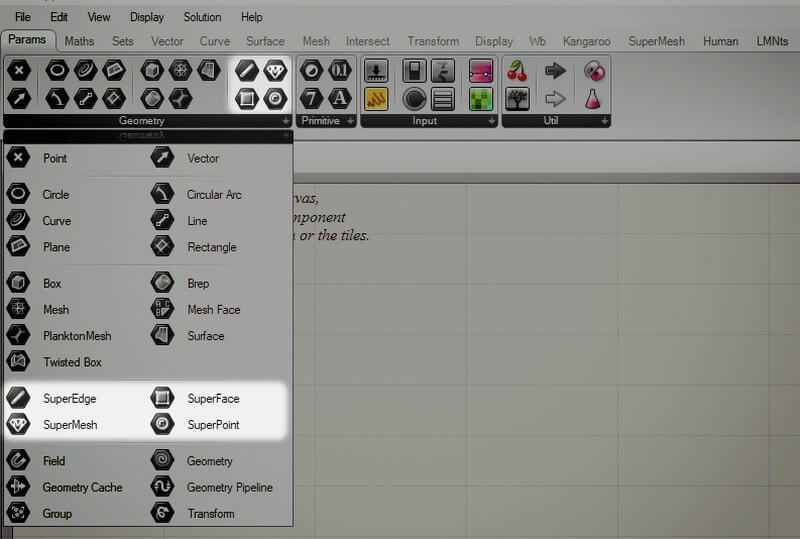Click the flask icon in the Util panel
Screen dimensions: 800x539
pyautogui.click(x=593, y=98)
